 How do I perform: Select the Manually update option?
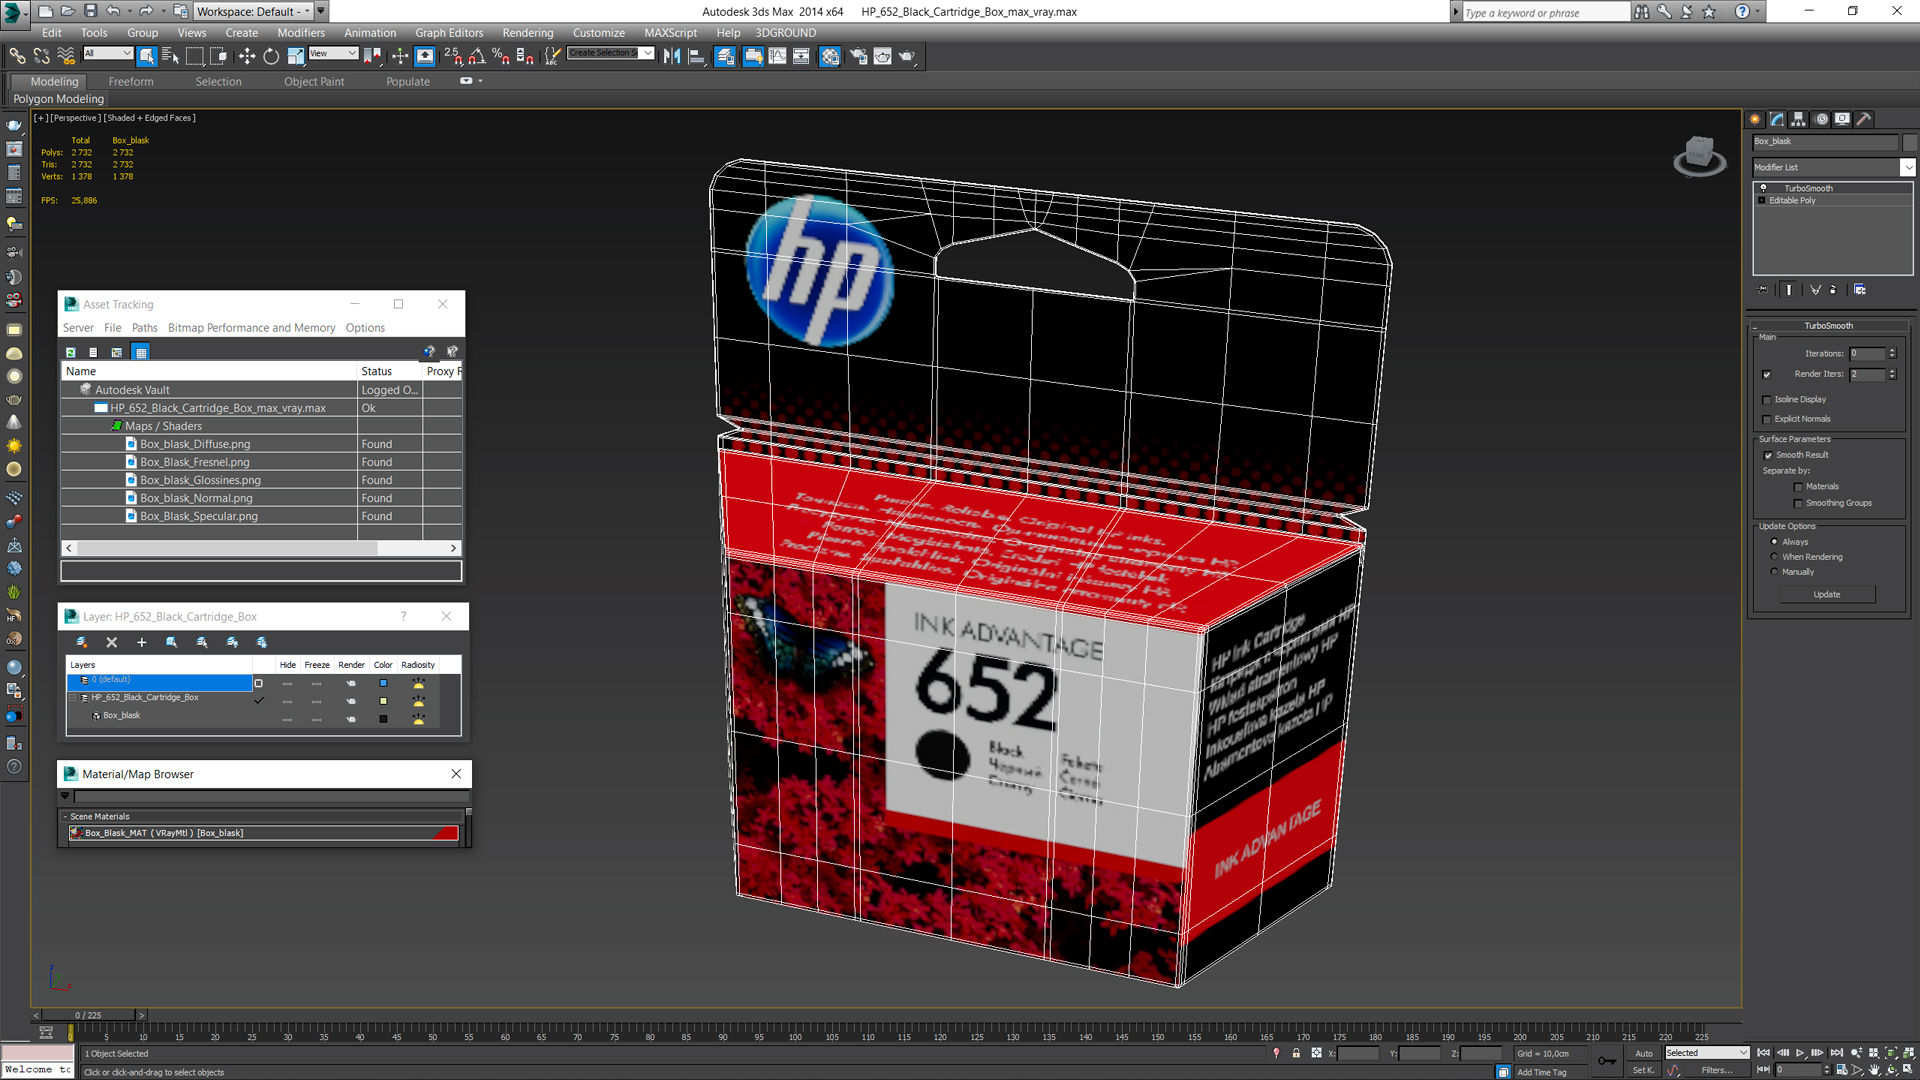pyautogui.click(x=1775, y=572)
